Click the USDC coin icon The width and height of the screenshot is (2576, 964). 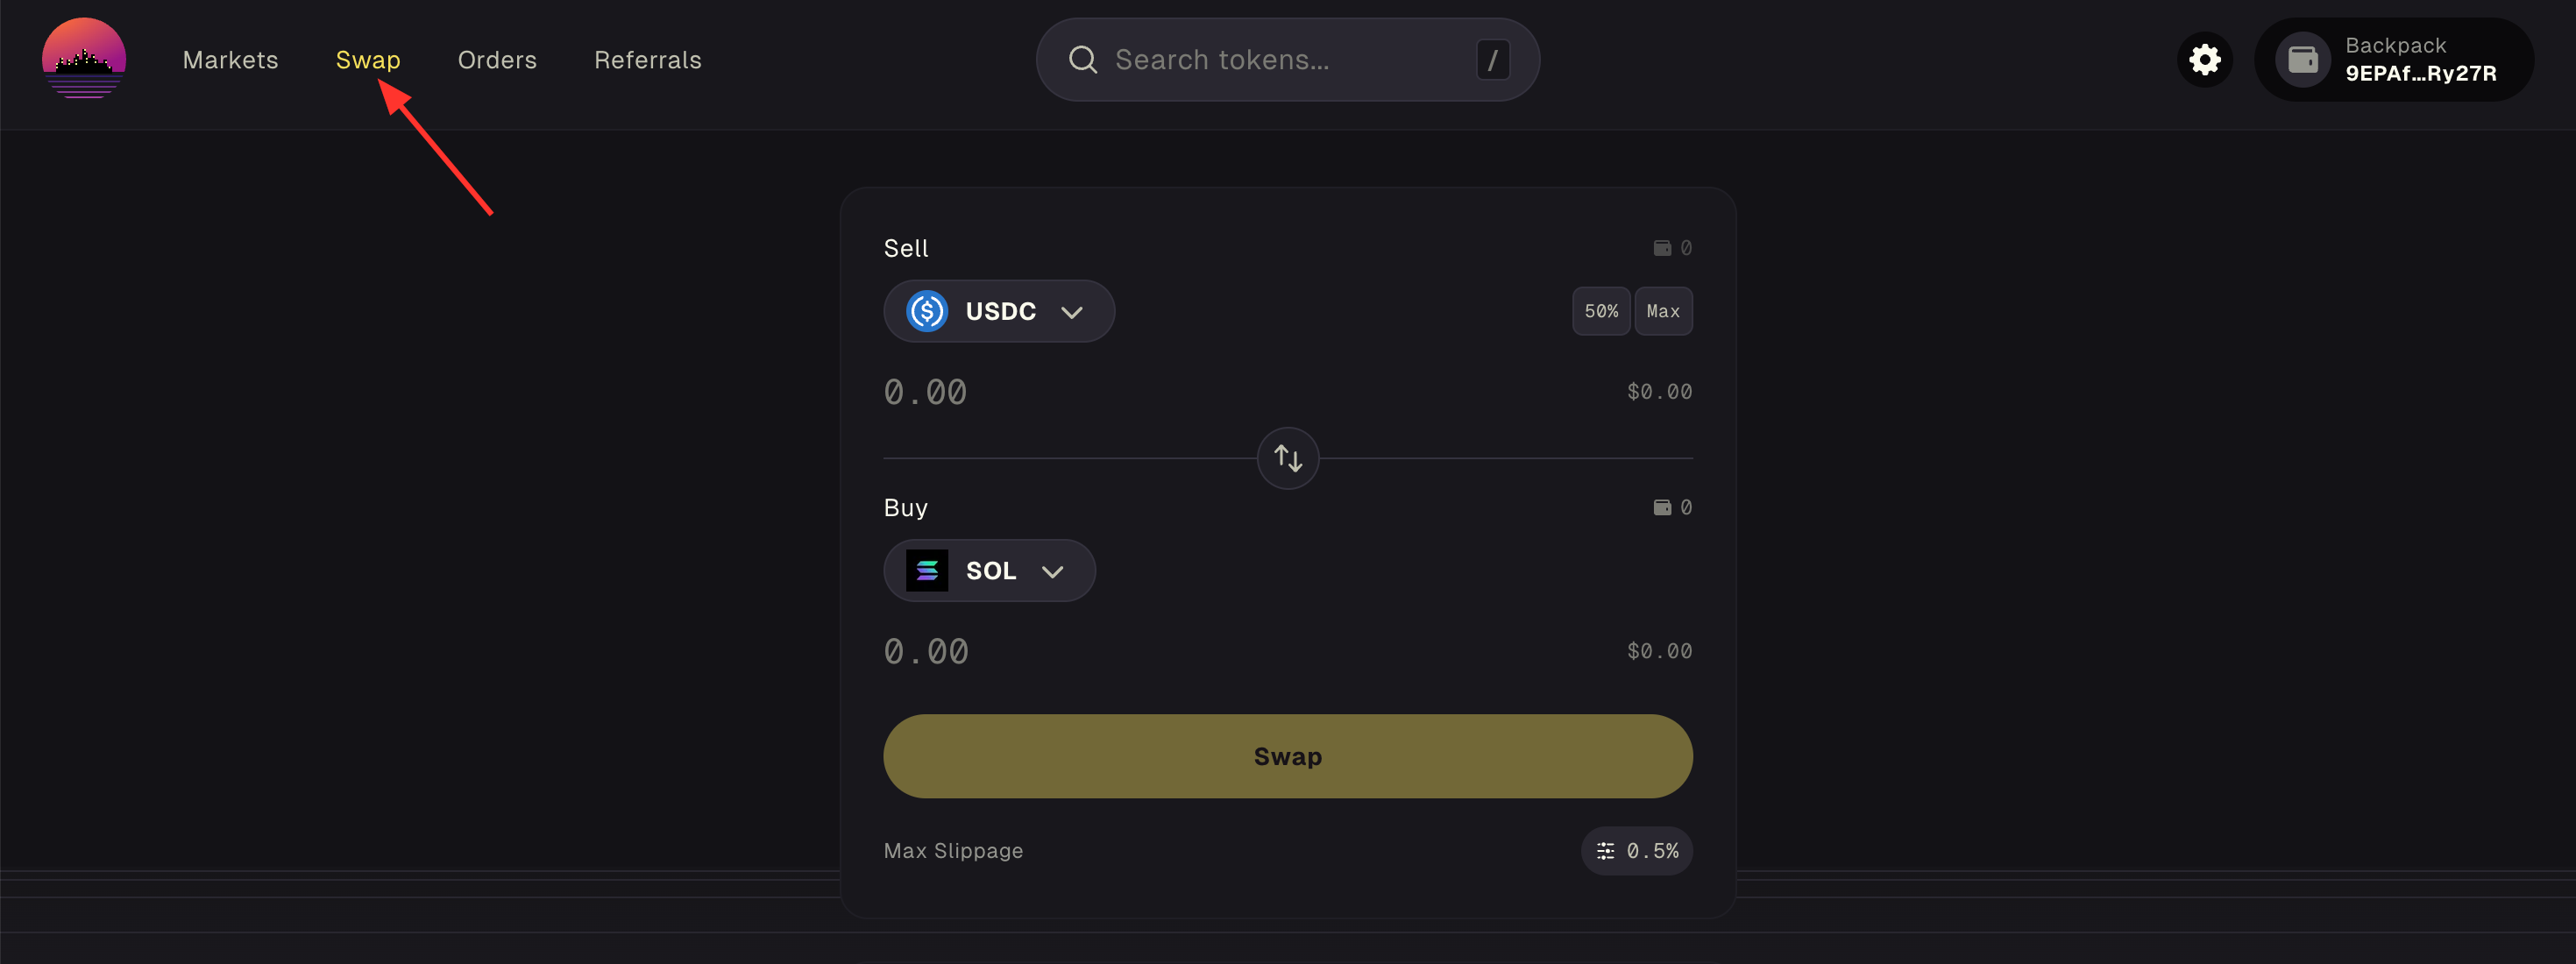927,311
